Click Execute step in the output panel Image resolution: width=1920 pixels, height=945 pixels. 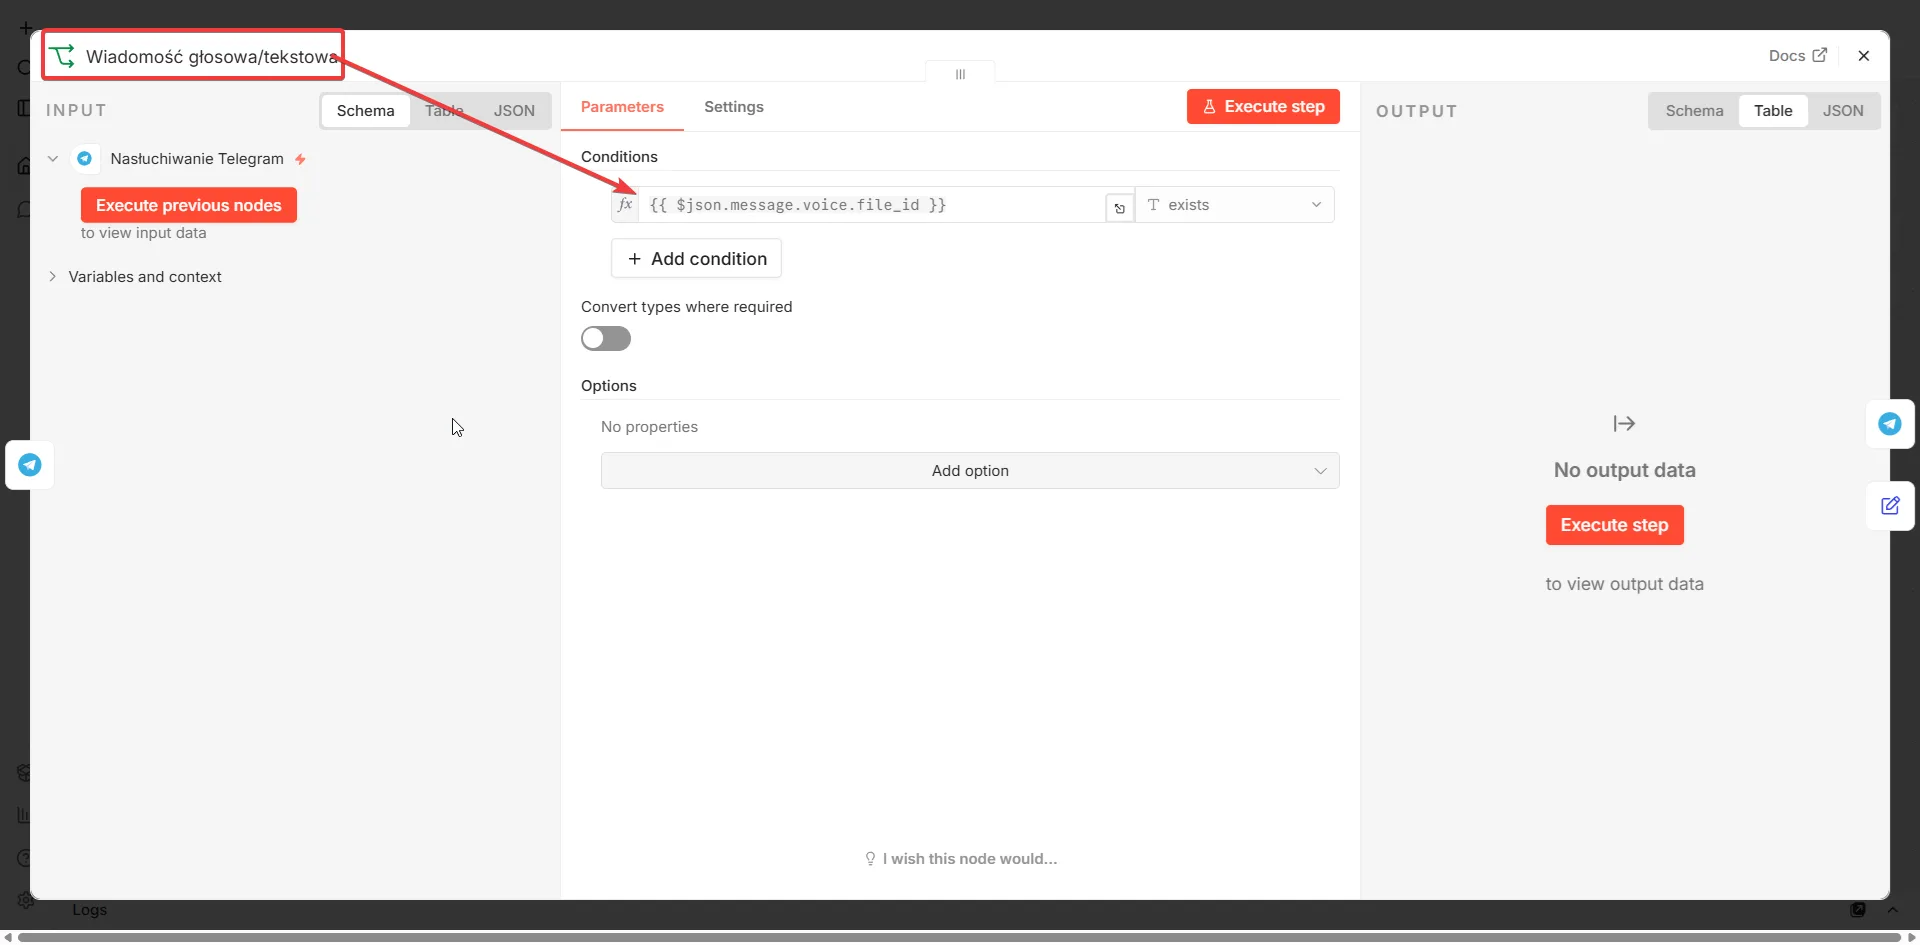click(x=1614, y=525)
